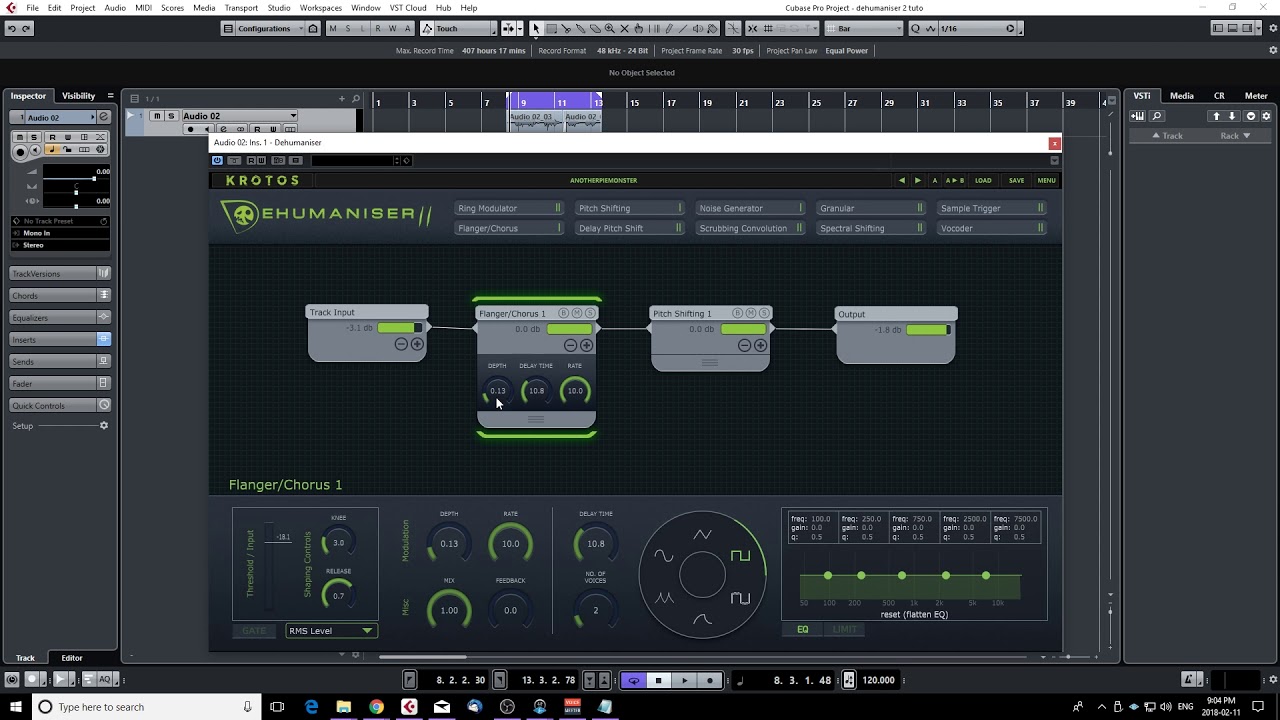
Task: Solo the Flanger/Chorus 1 node
Action: (590, 313)
